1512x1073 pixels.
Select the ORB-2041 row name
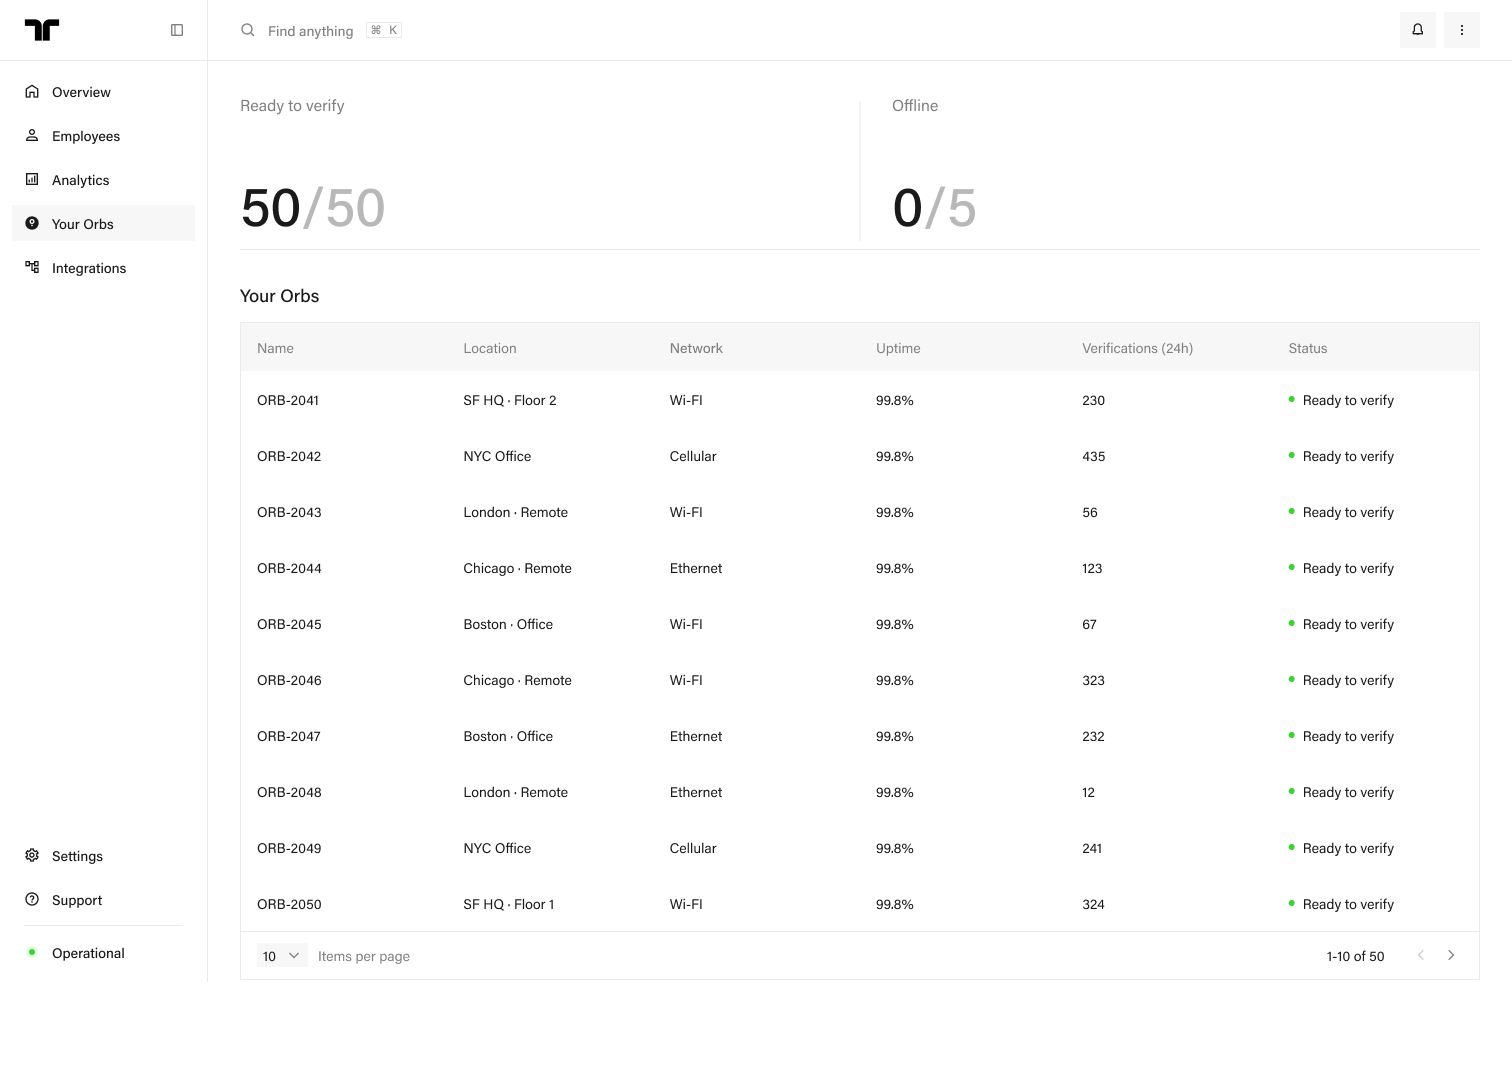pyautogui.click(x=288, y=400)
